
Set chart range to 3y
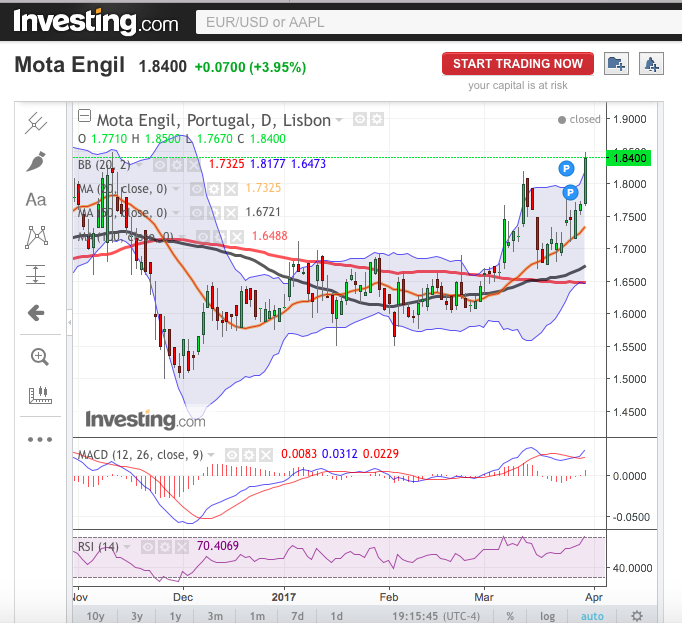tap(137, 616)
